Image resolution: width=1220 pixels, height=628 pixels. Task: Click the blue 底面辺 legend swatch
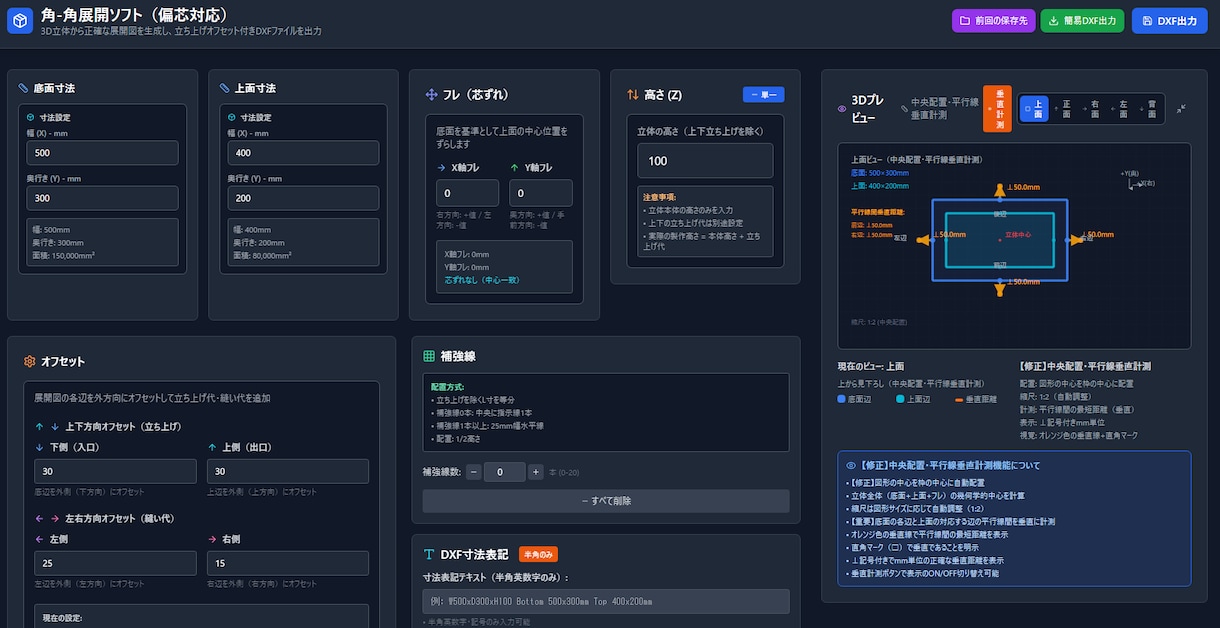(x=842, y=399)
